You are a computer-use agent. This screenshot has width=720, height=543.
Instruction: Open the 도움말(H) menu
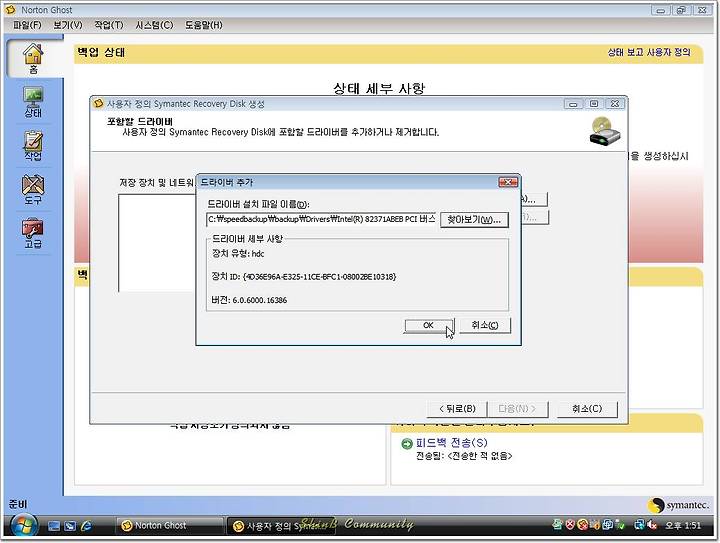pos(203,25)
